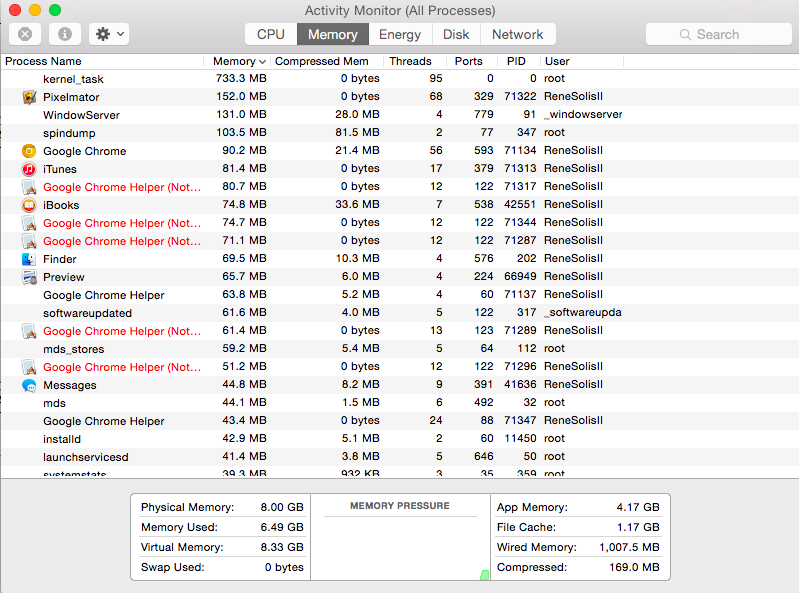799x593 pixels.
Task: Click the Quit Process (X) toolbar icon
Action: point(25,34)
